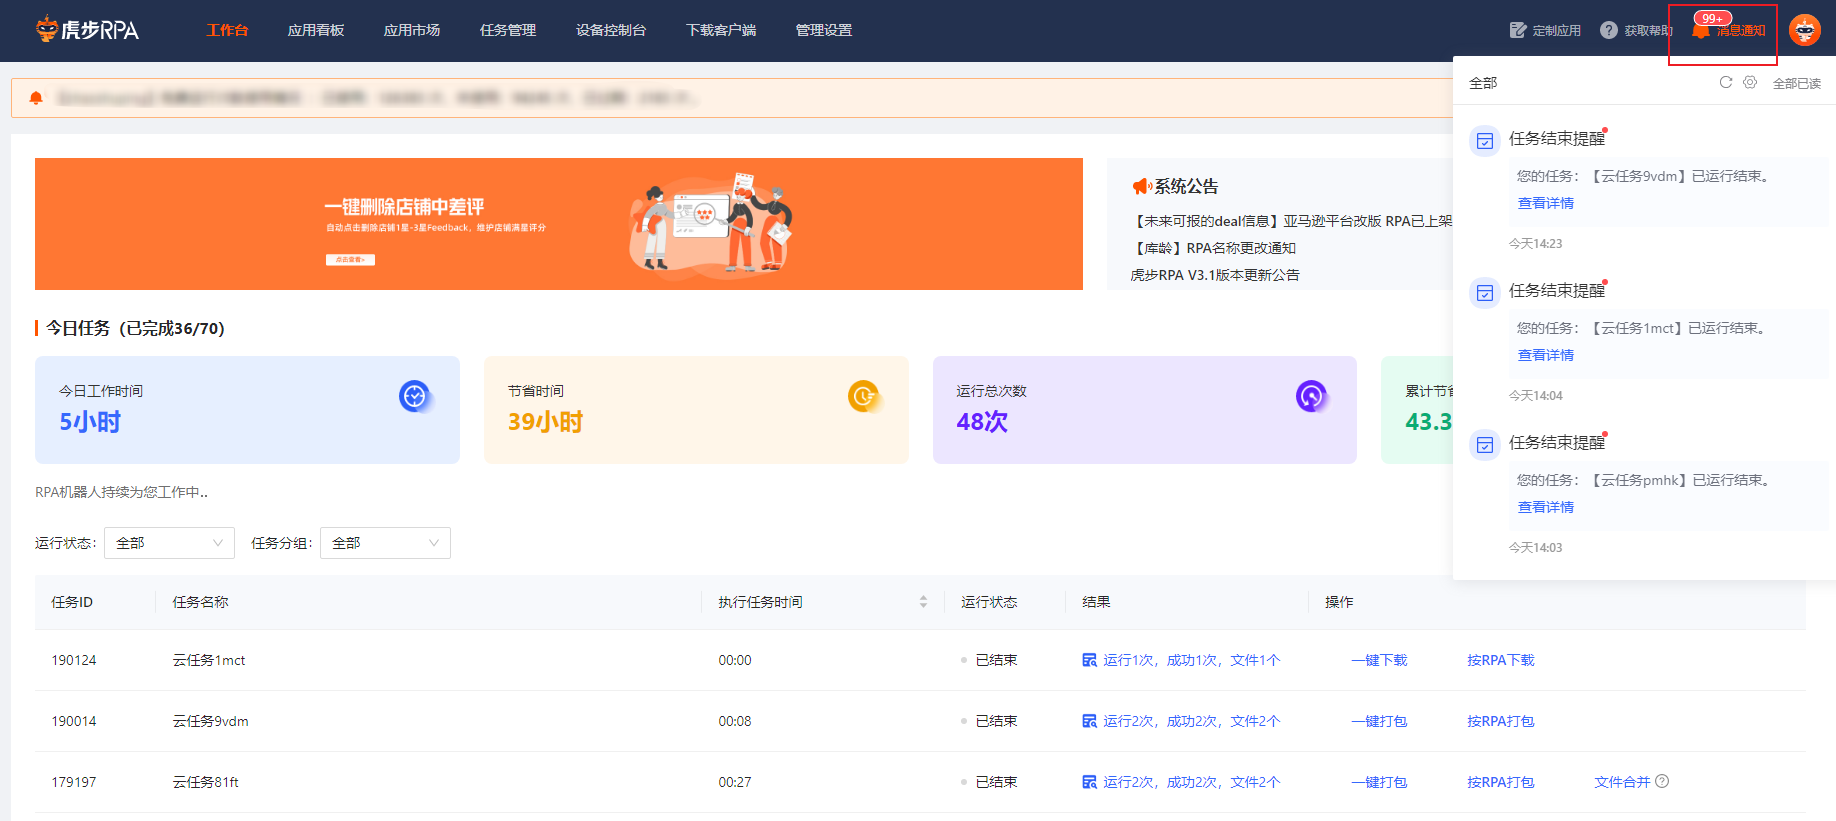Screen dimensions: 1836x821
Task: Click the alert bell in the announcement bar
Action: click(x=36, y=98)
